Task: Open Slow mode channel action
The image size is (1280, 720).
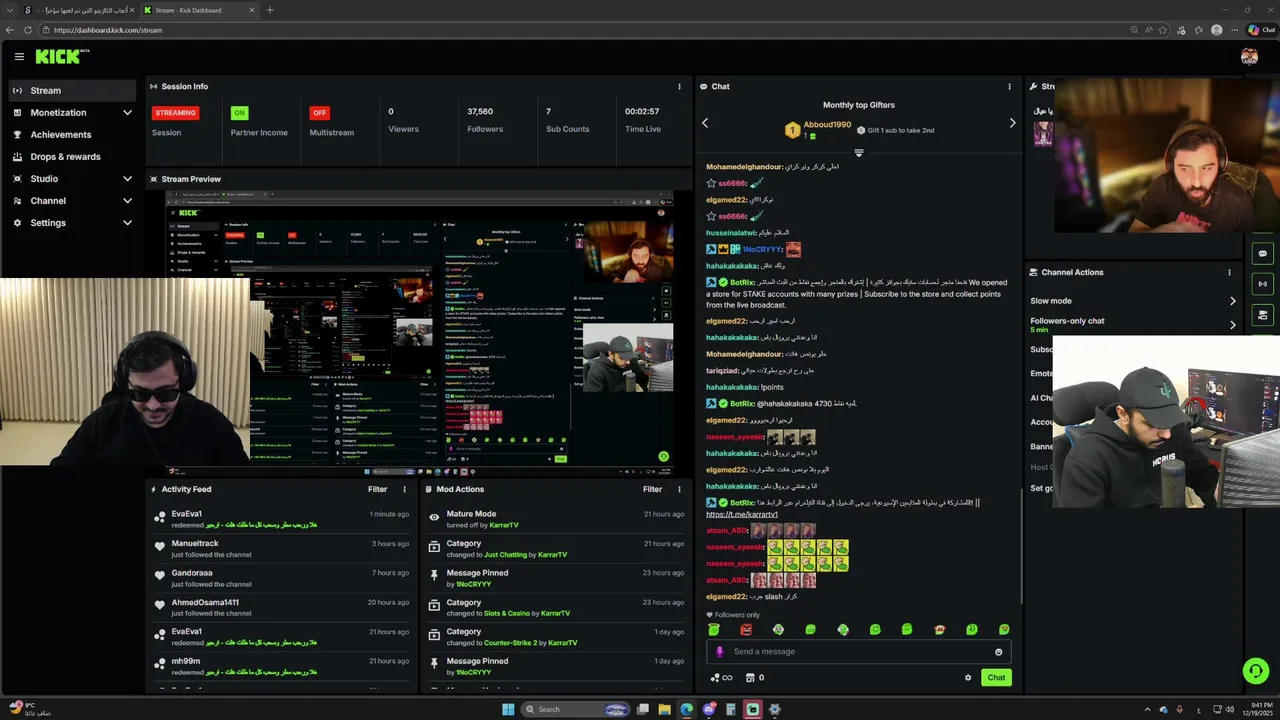Action: click(1133, 301)
